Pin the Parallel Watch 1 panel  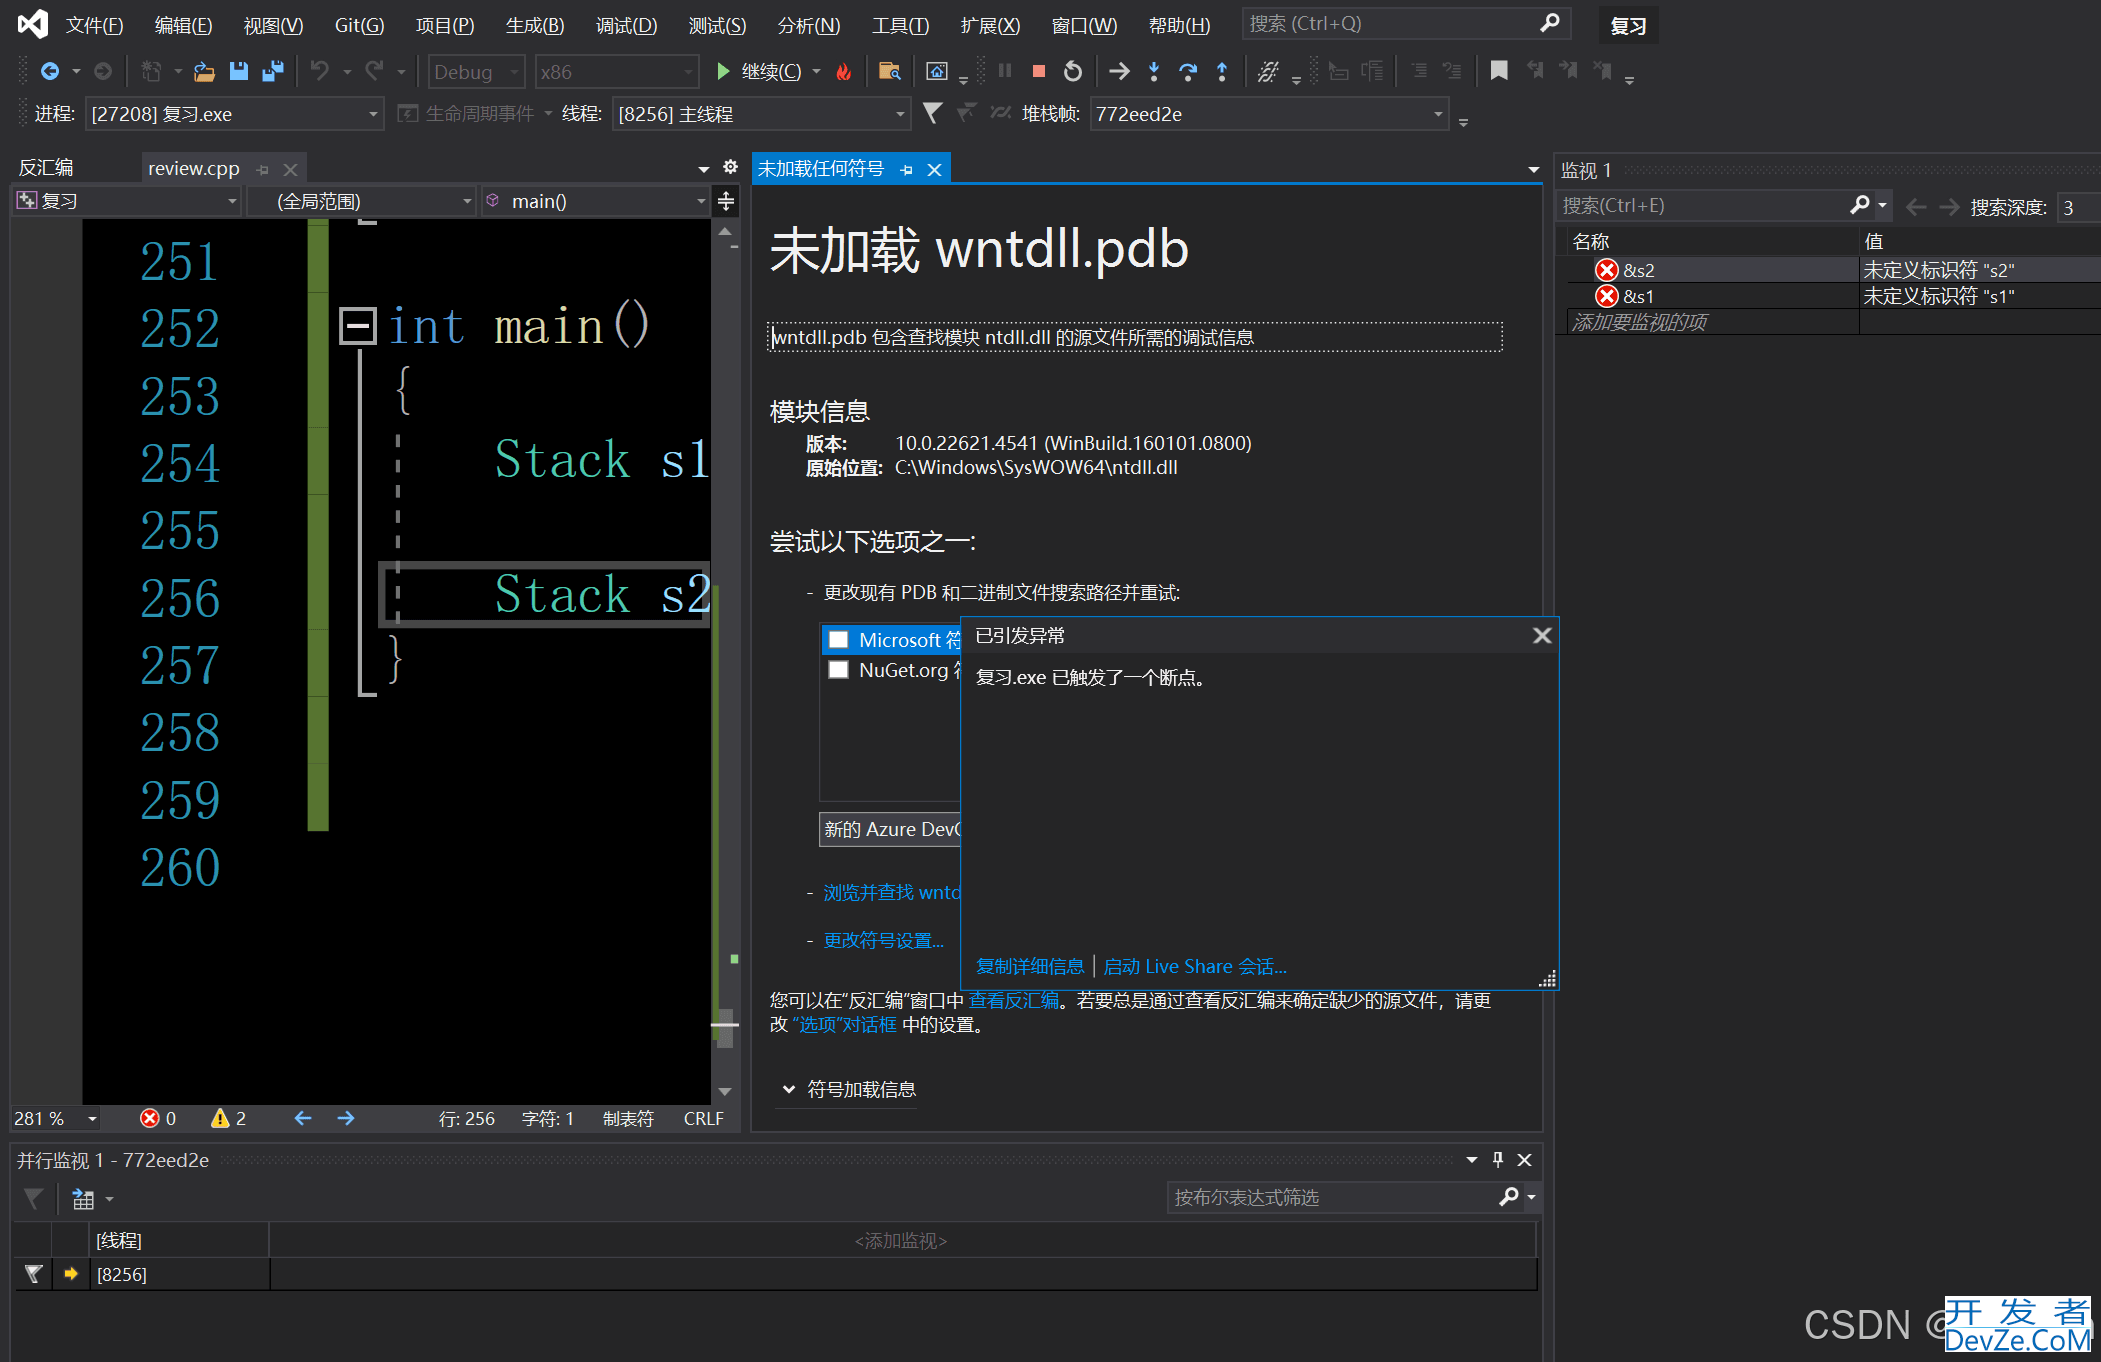(1498, 1160)
